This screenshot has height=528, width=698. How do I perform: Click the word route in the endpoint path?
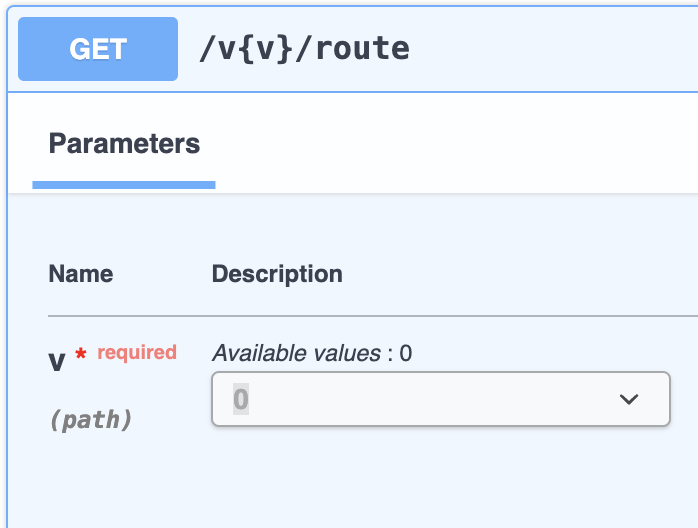tap(363, 49)
